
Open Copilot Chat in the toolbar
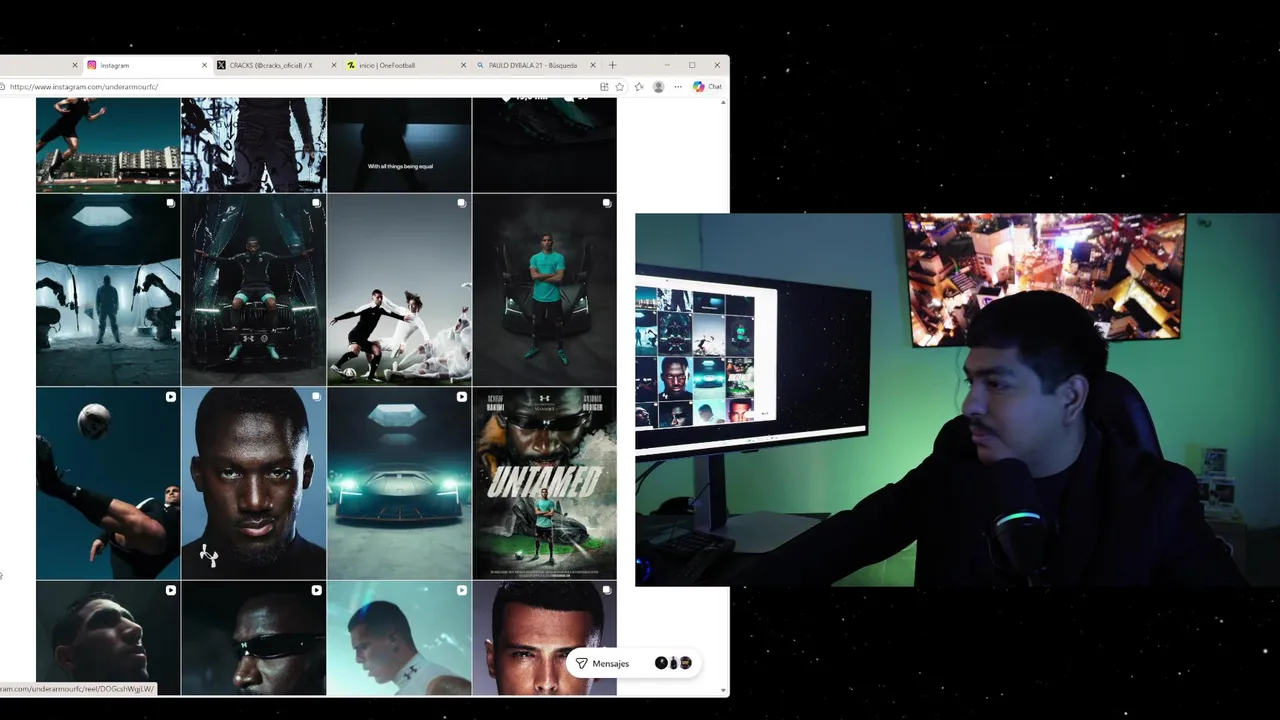707,87
